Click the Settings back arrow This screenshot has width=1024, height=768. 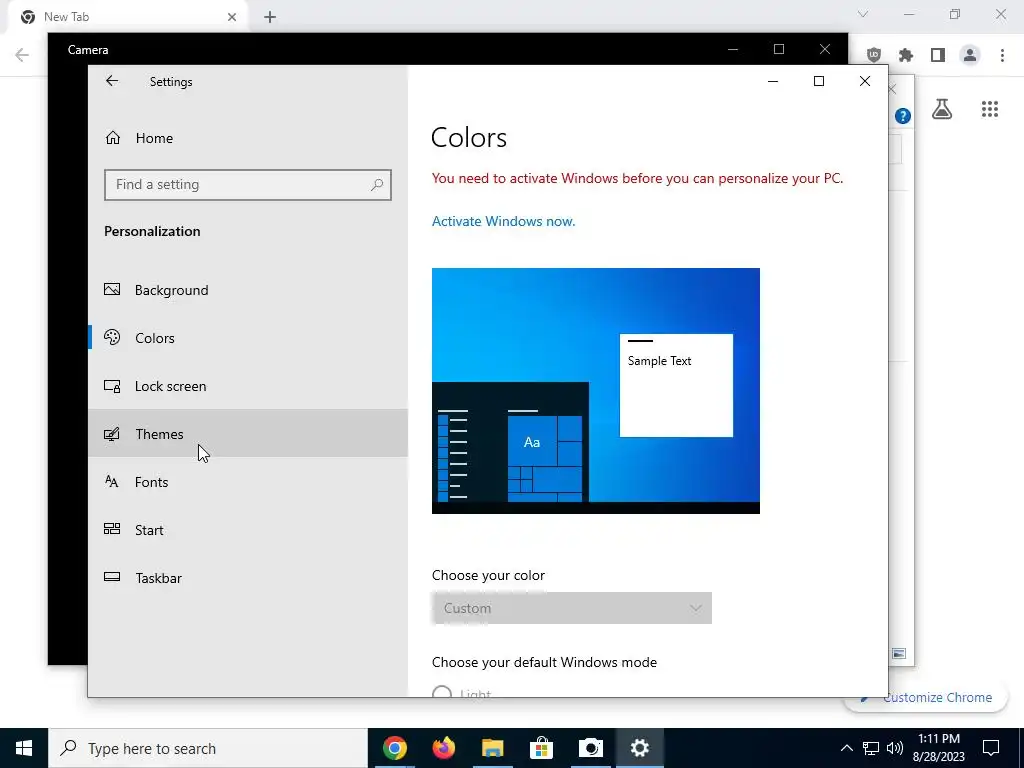[x=112, y=81]
